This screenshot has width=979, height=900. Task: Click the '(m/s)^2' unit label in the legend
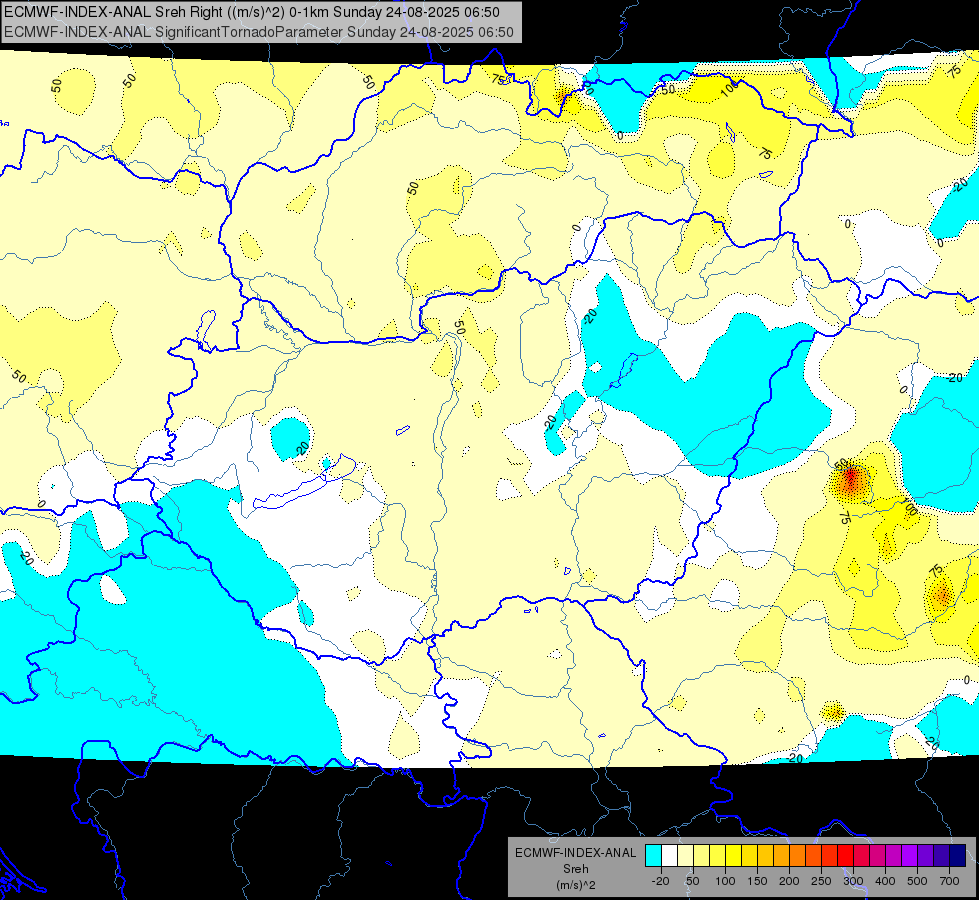click(576, 885)
